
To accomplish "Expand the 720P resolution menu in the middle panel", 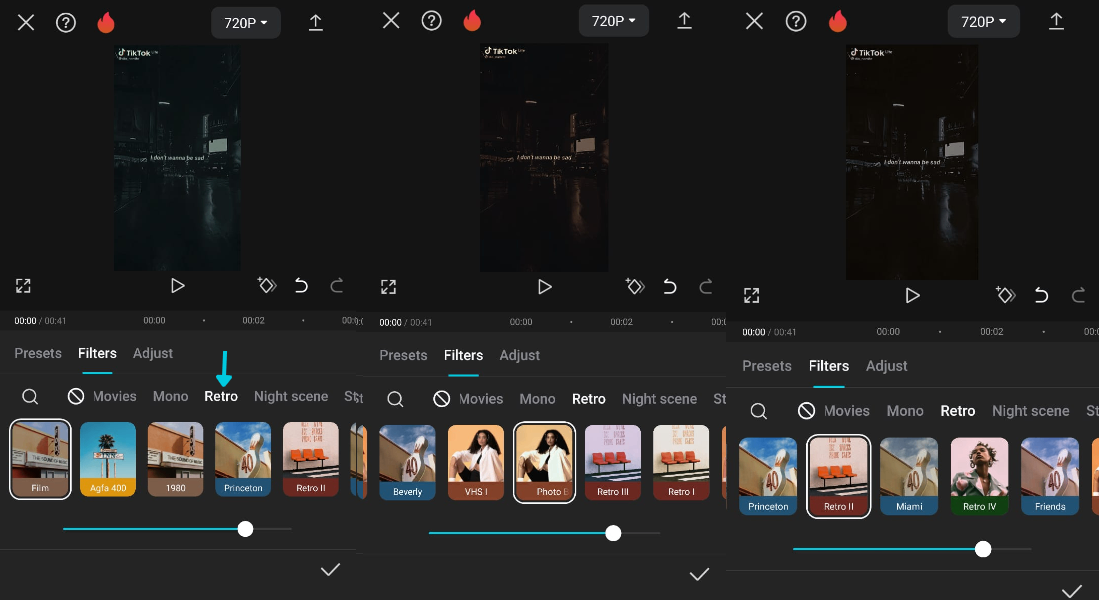I will pyautogui.click(x=614, y=21).
